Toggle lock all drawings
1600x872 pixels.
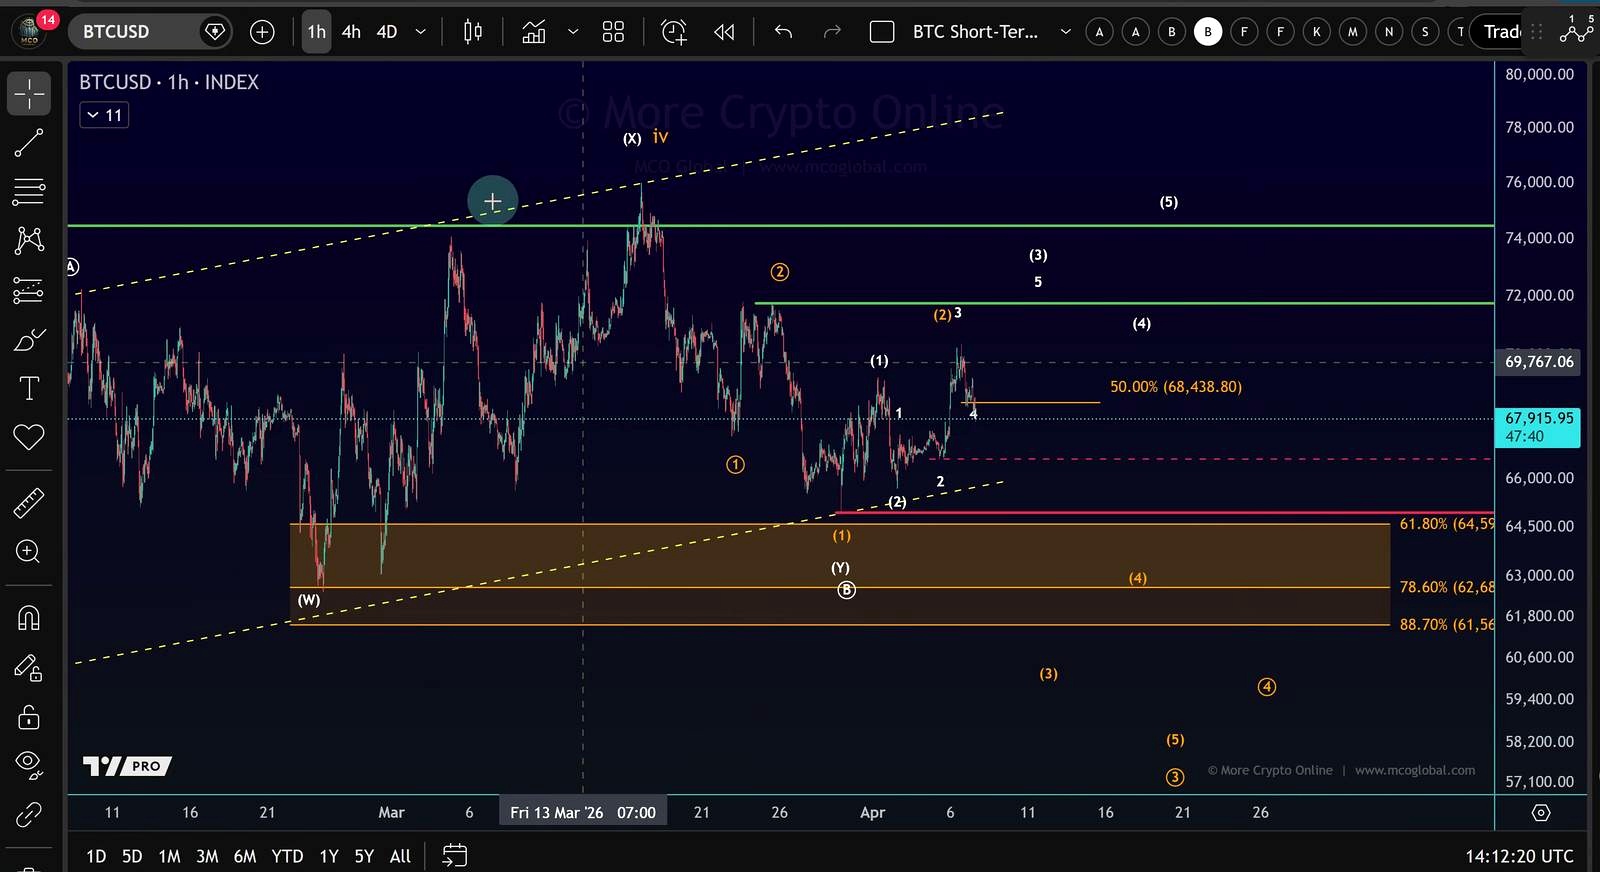click(x=29, y=717)
